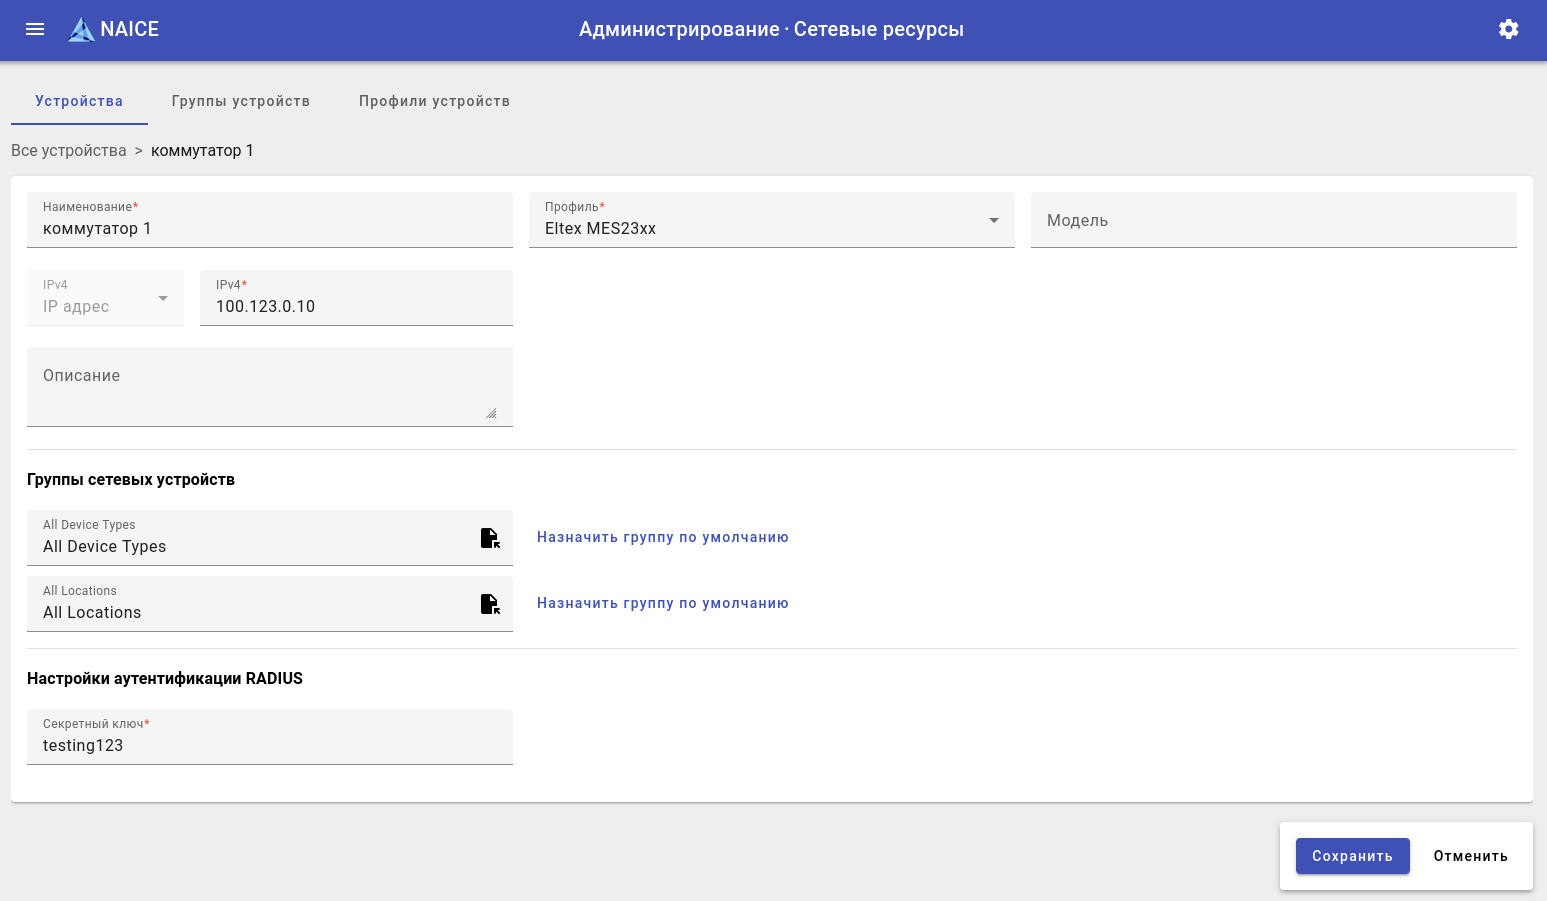Switch to the Устройства tab
The width and height of the screenshot is (1547, 901).
pyautogui.click(x=79, y=101)
